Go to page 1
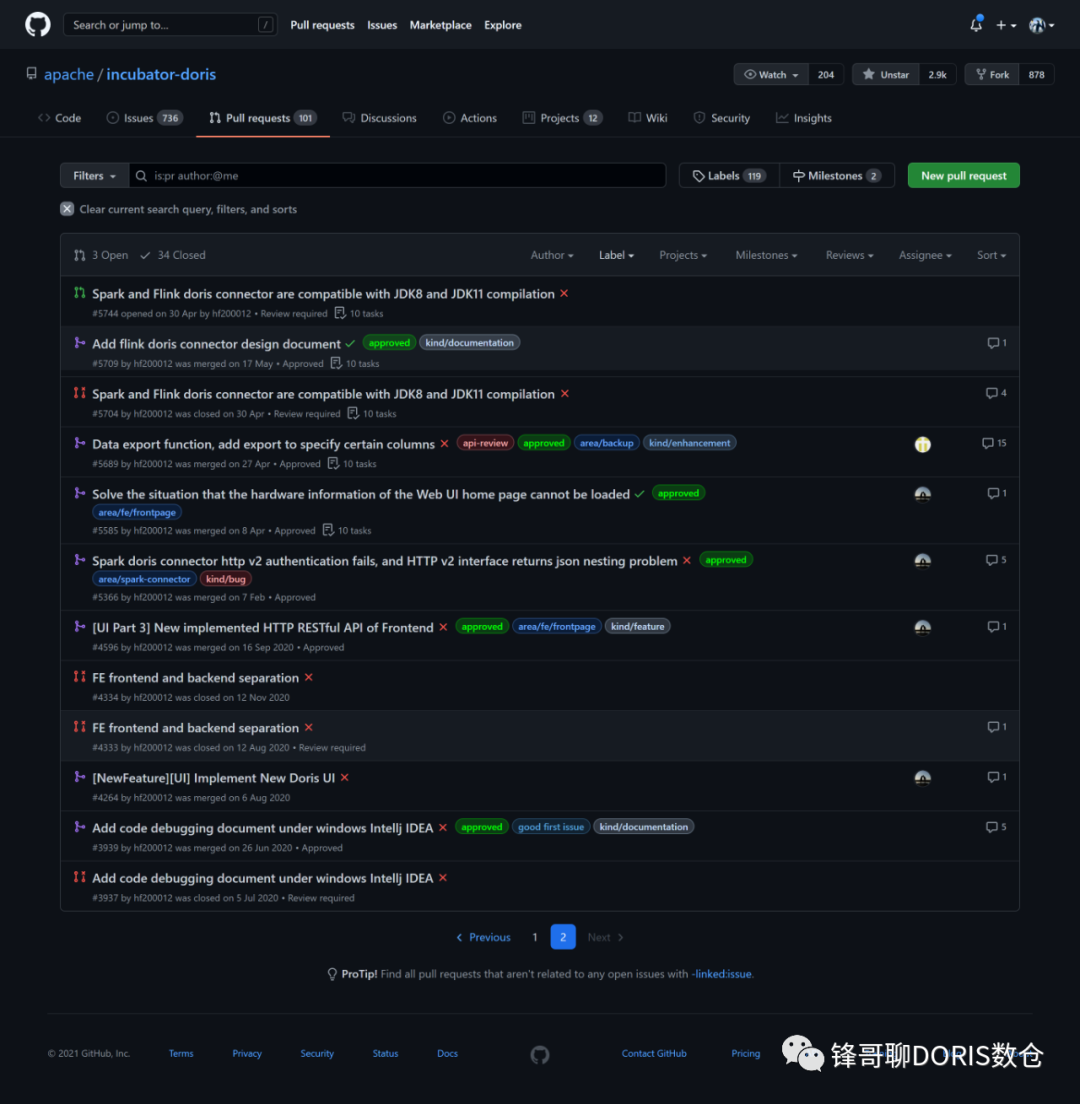 click(534, 937)
